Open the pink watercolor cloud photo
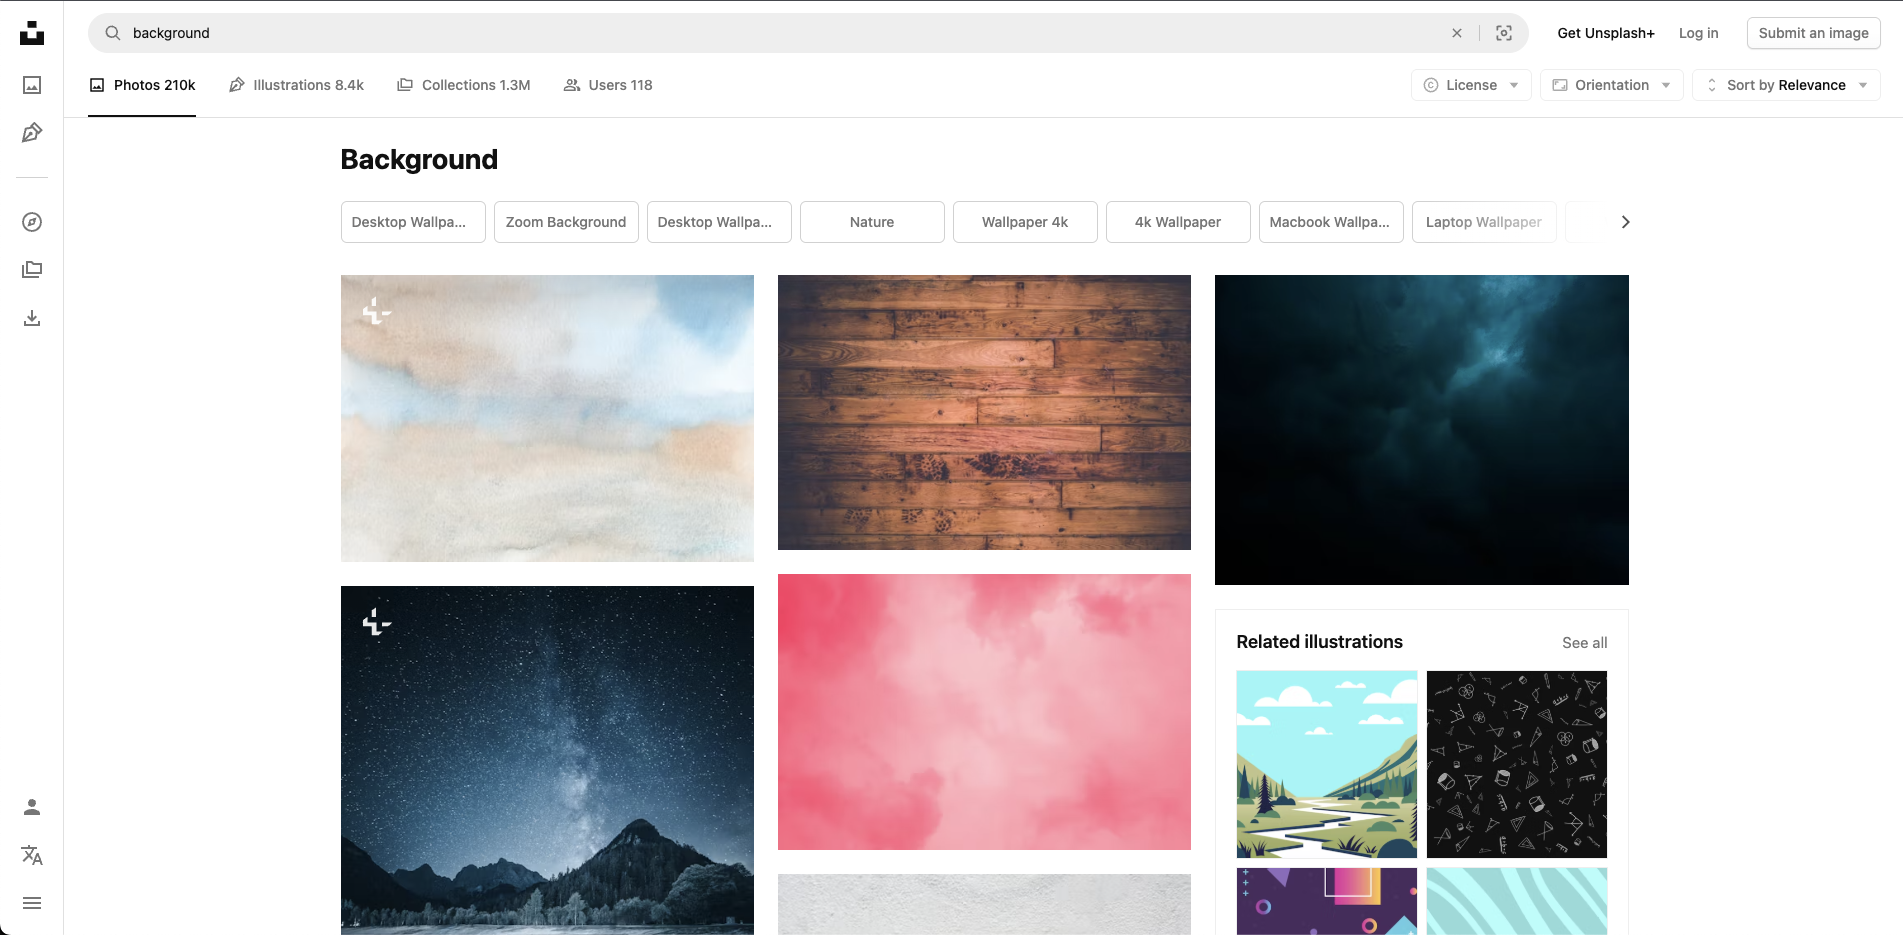 pos(984,712)
